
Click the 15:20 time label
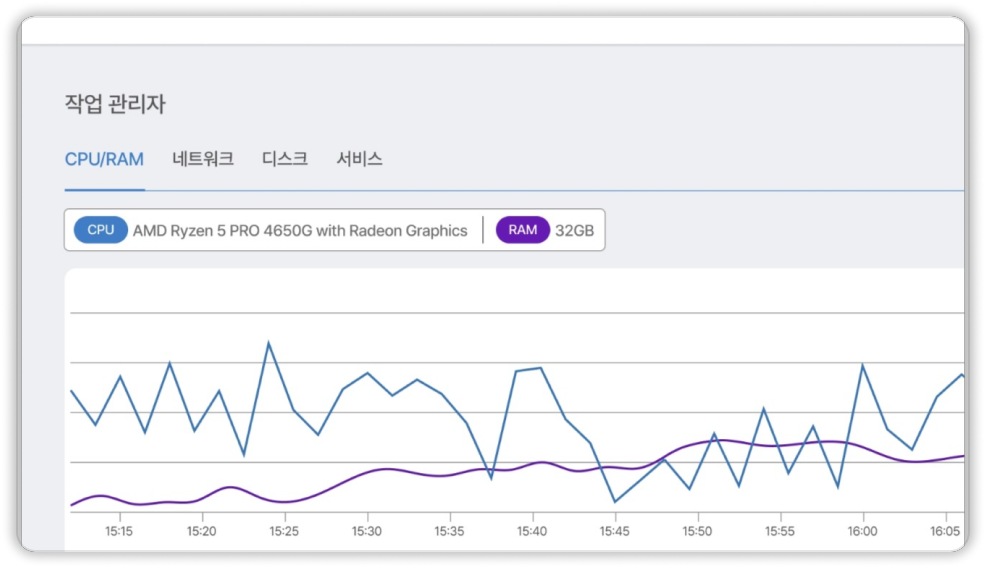click(x=202, y=531)
